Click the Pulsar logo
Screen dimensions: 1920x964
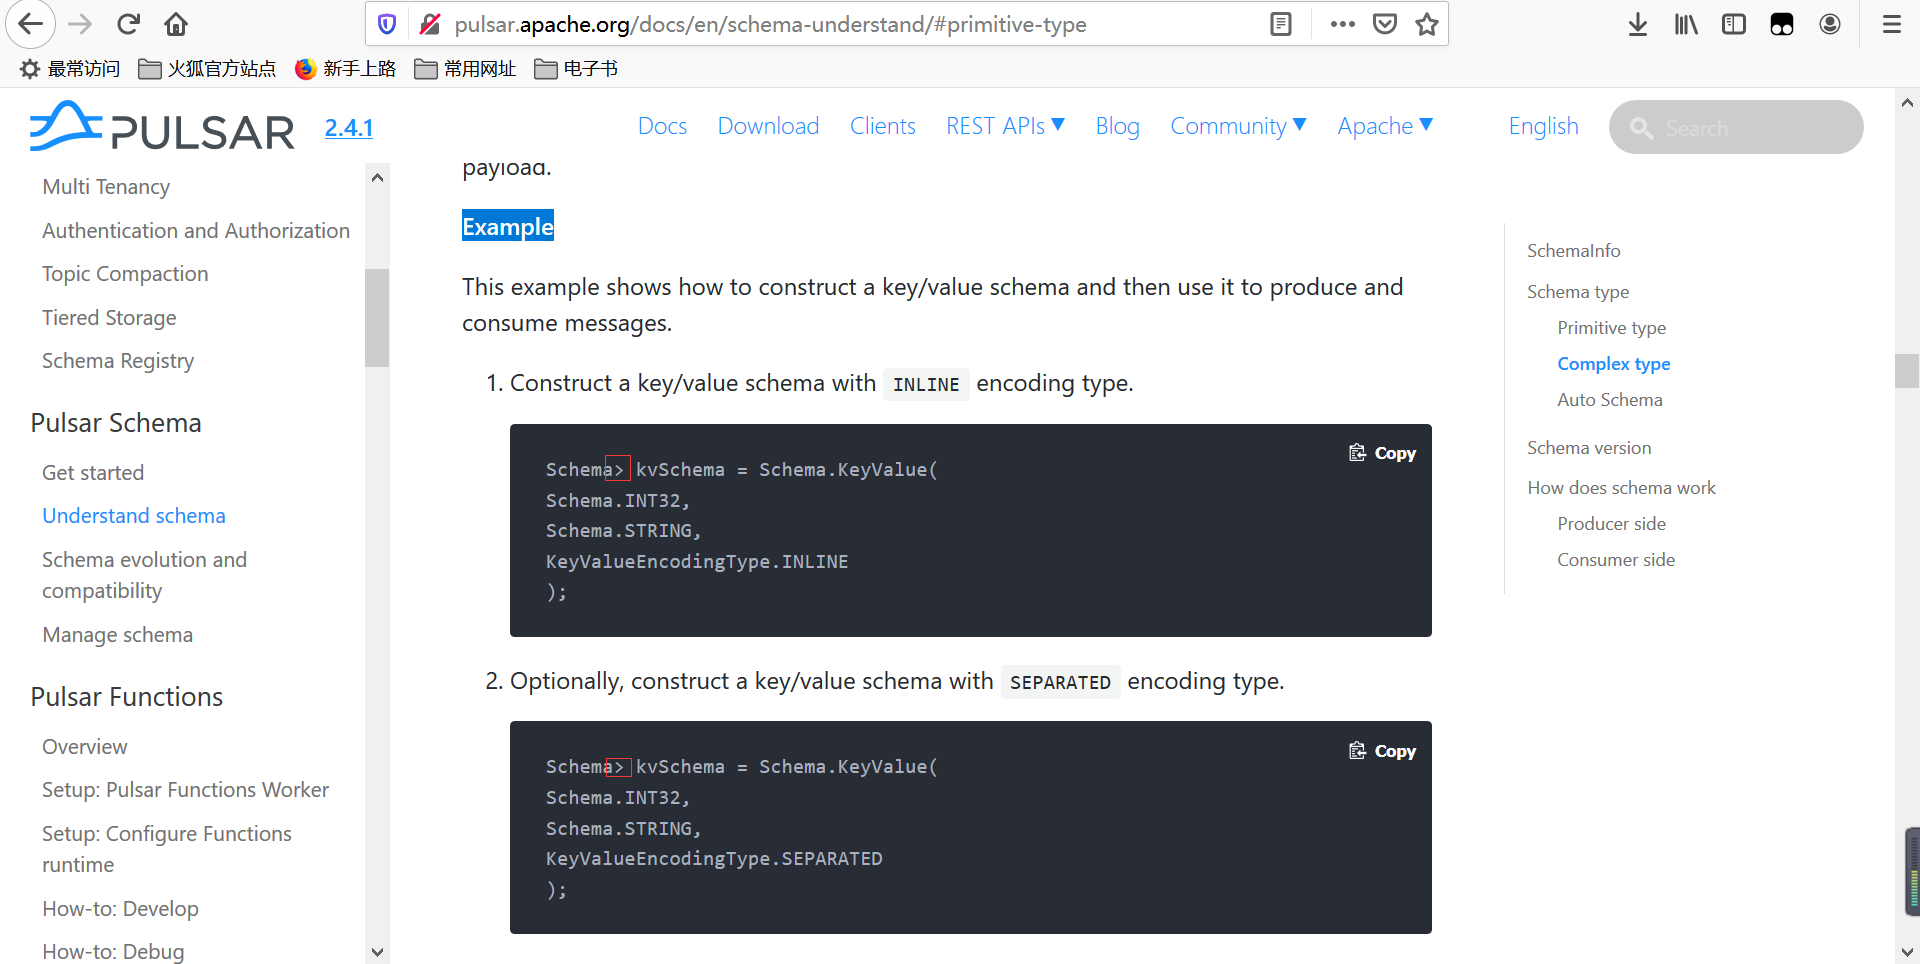[160, 127]
